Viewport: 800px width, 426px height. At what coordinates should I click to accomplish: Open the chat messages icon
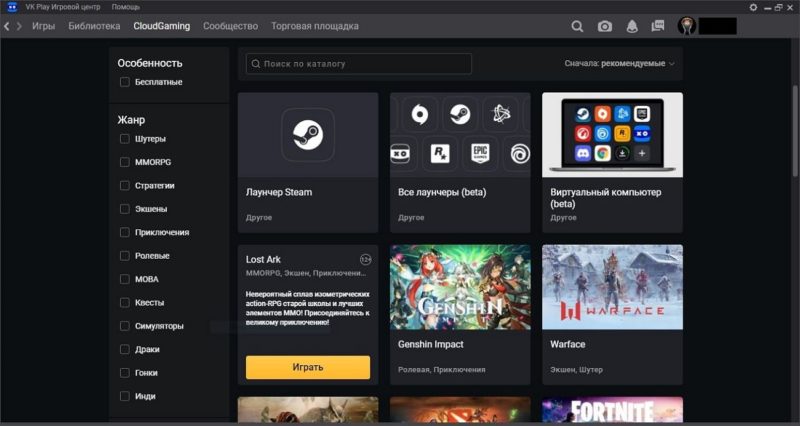click(658, 26)
